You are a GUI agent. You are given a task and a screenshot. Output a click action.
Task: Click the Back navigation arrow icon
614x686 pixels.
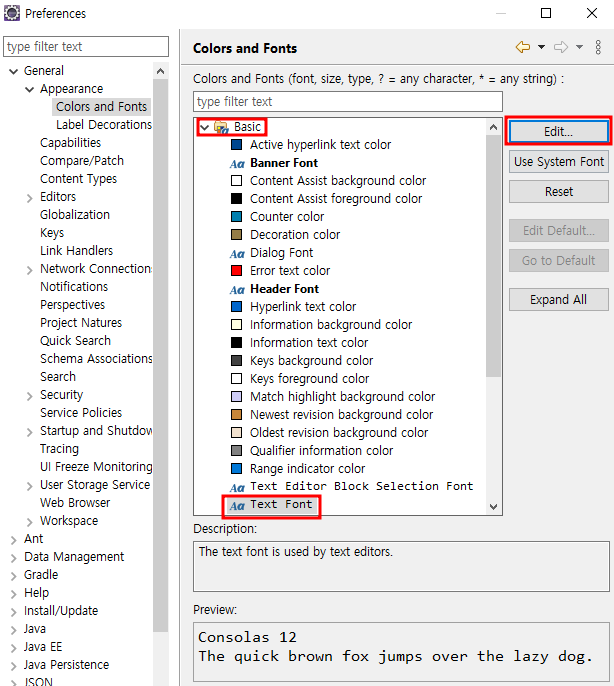pyautogui.click(x=523, y=47)
